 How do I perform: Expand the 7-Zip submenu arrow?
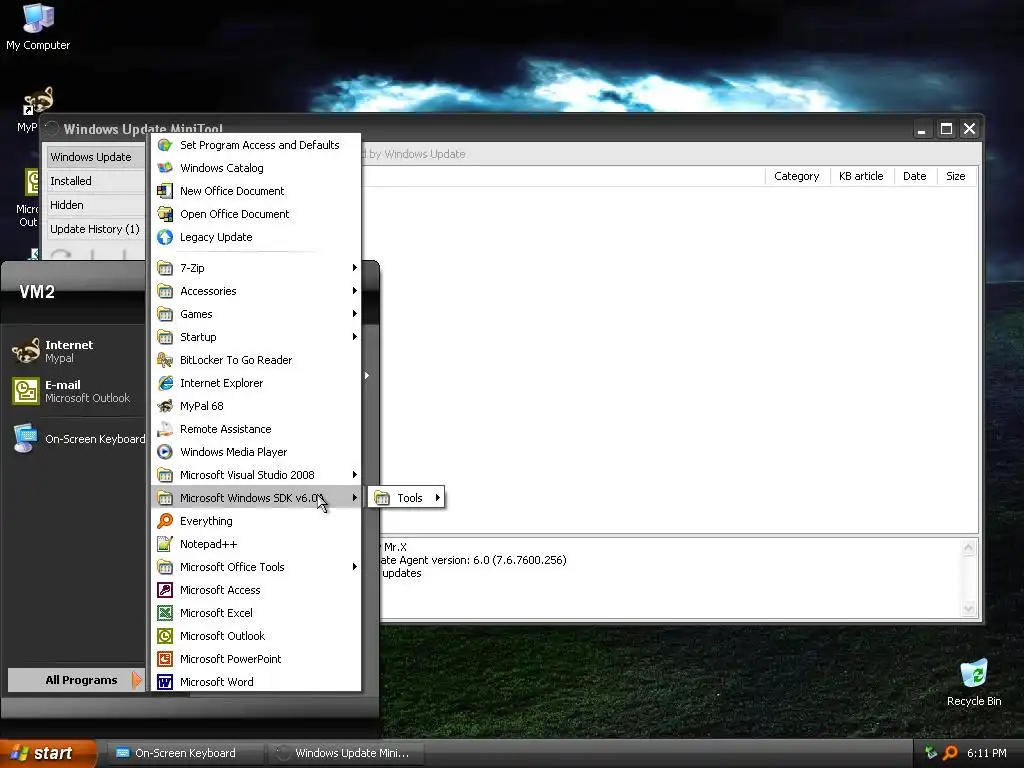[x=355, y=268]
